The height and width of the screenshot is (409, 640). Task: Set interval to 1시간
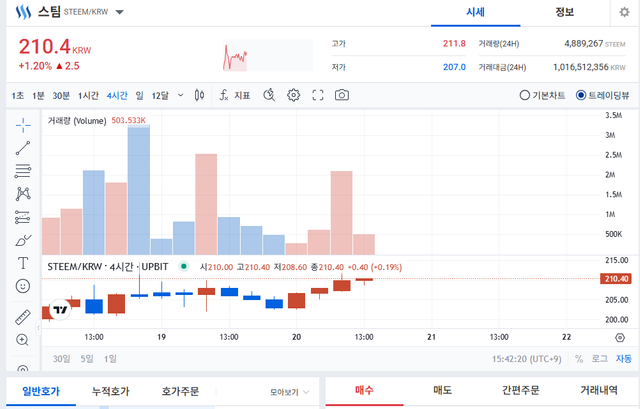point(88,96)
